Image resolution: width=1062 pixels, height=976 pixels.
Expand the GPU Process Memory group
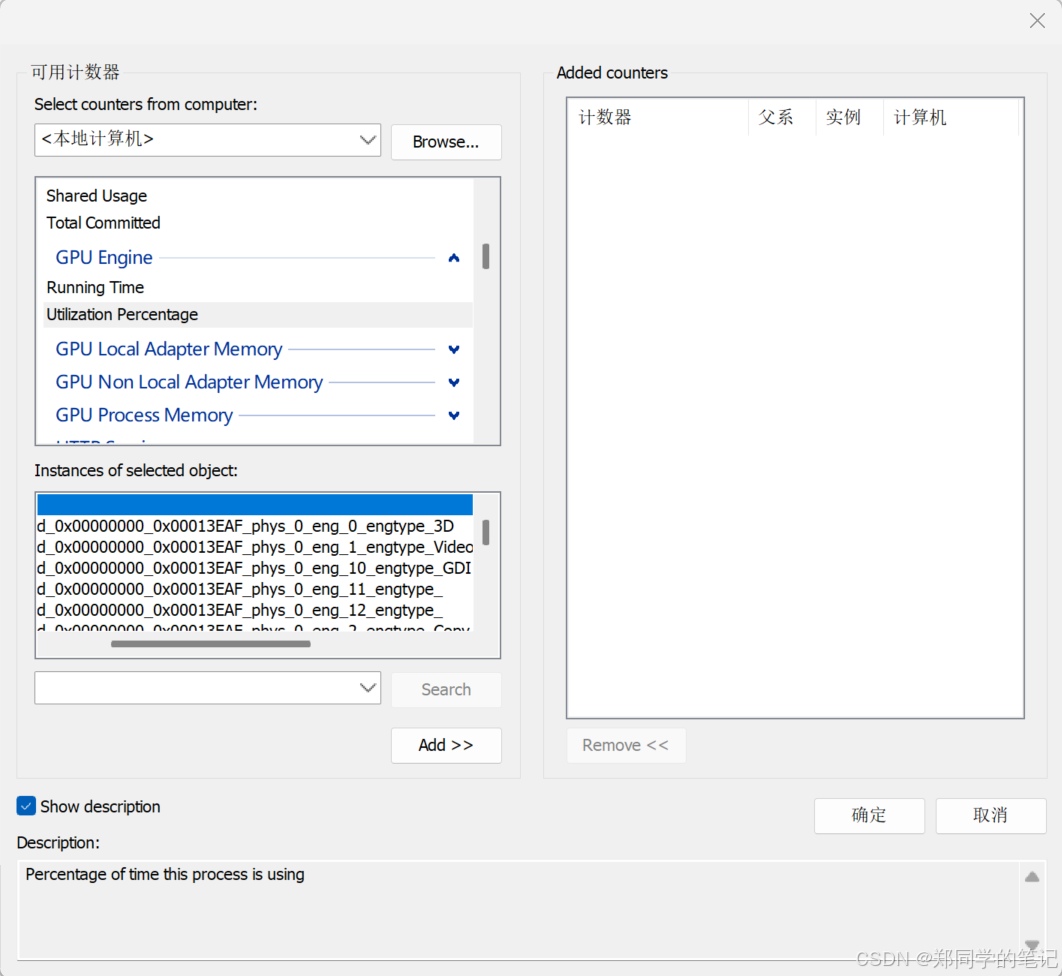(x=454, y=415)
